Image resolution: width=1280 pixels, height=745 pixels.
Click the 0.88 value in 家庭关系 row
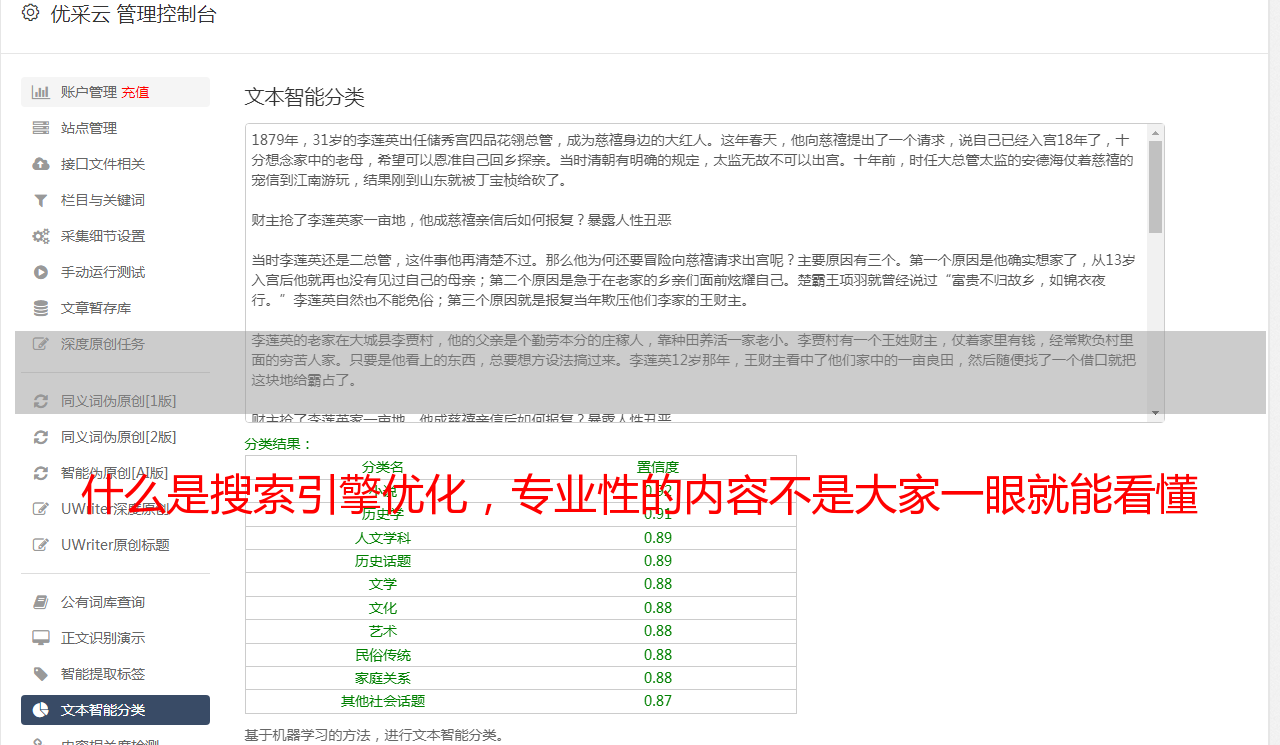[658, 678]
